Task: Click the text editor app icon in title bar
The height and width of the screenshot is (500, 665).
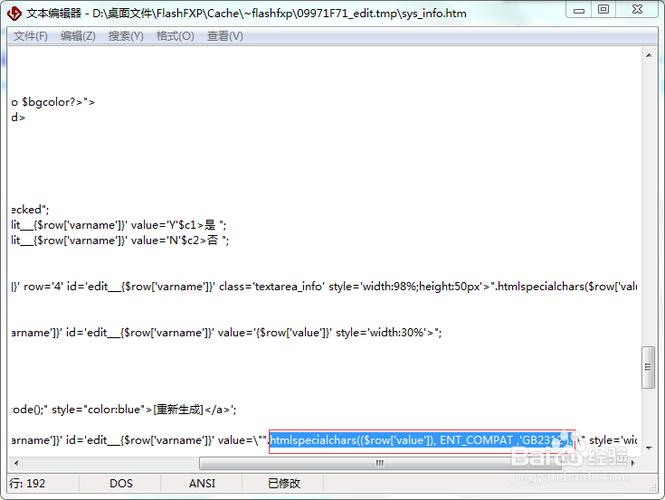Action: point(14,13)
